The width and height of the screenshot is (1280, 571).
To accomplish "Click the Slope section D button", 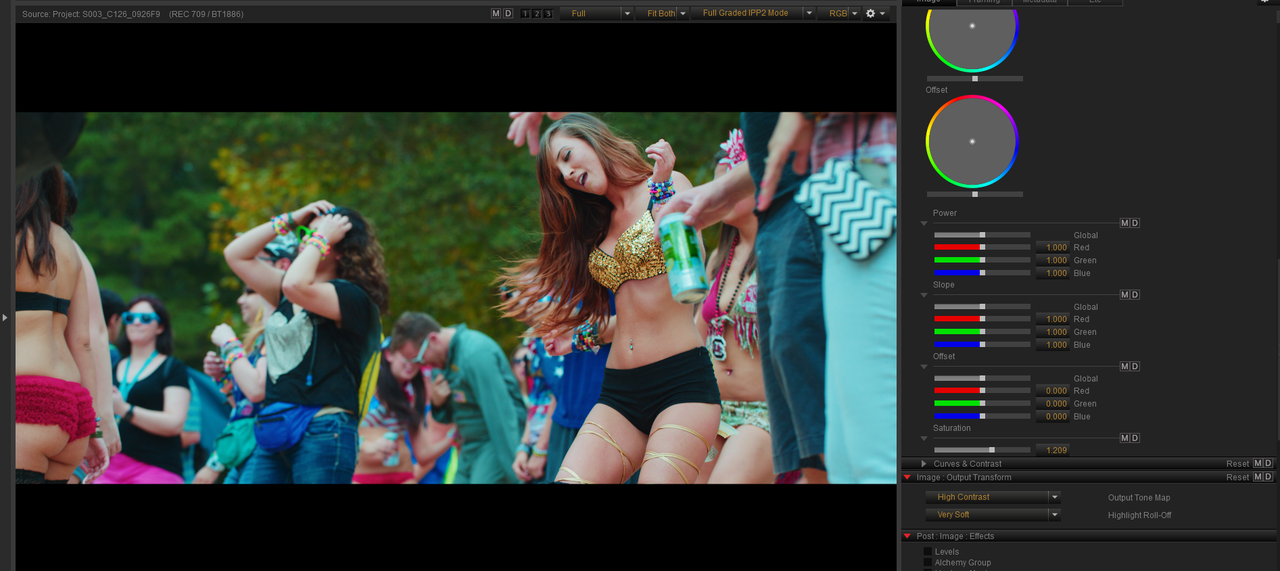I will (x=1135, y=295).
